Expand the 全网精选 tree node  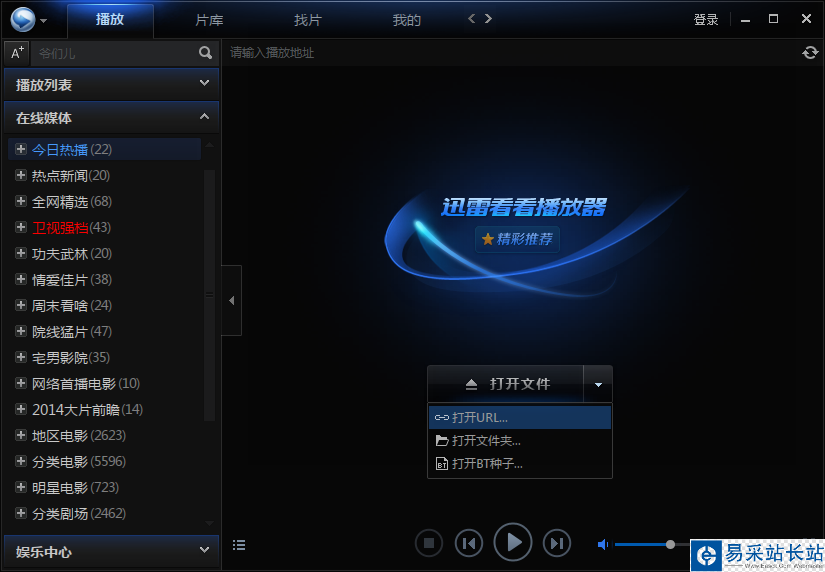tap(21, 201)
